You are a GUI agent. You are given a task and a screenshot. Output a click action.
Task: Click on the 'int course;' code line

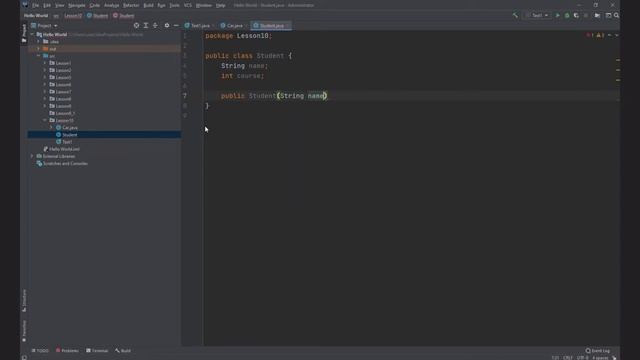coord(242,76)
